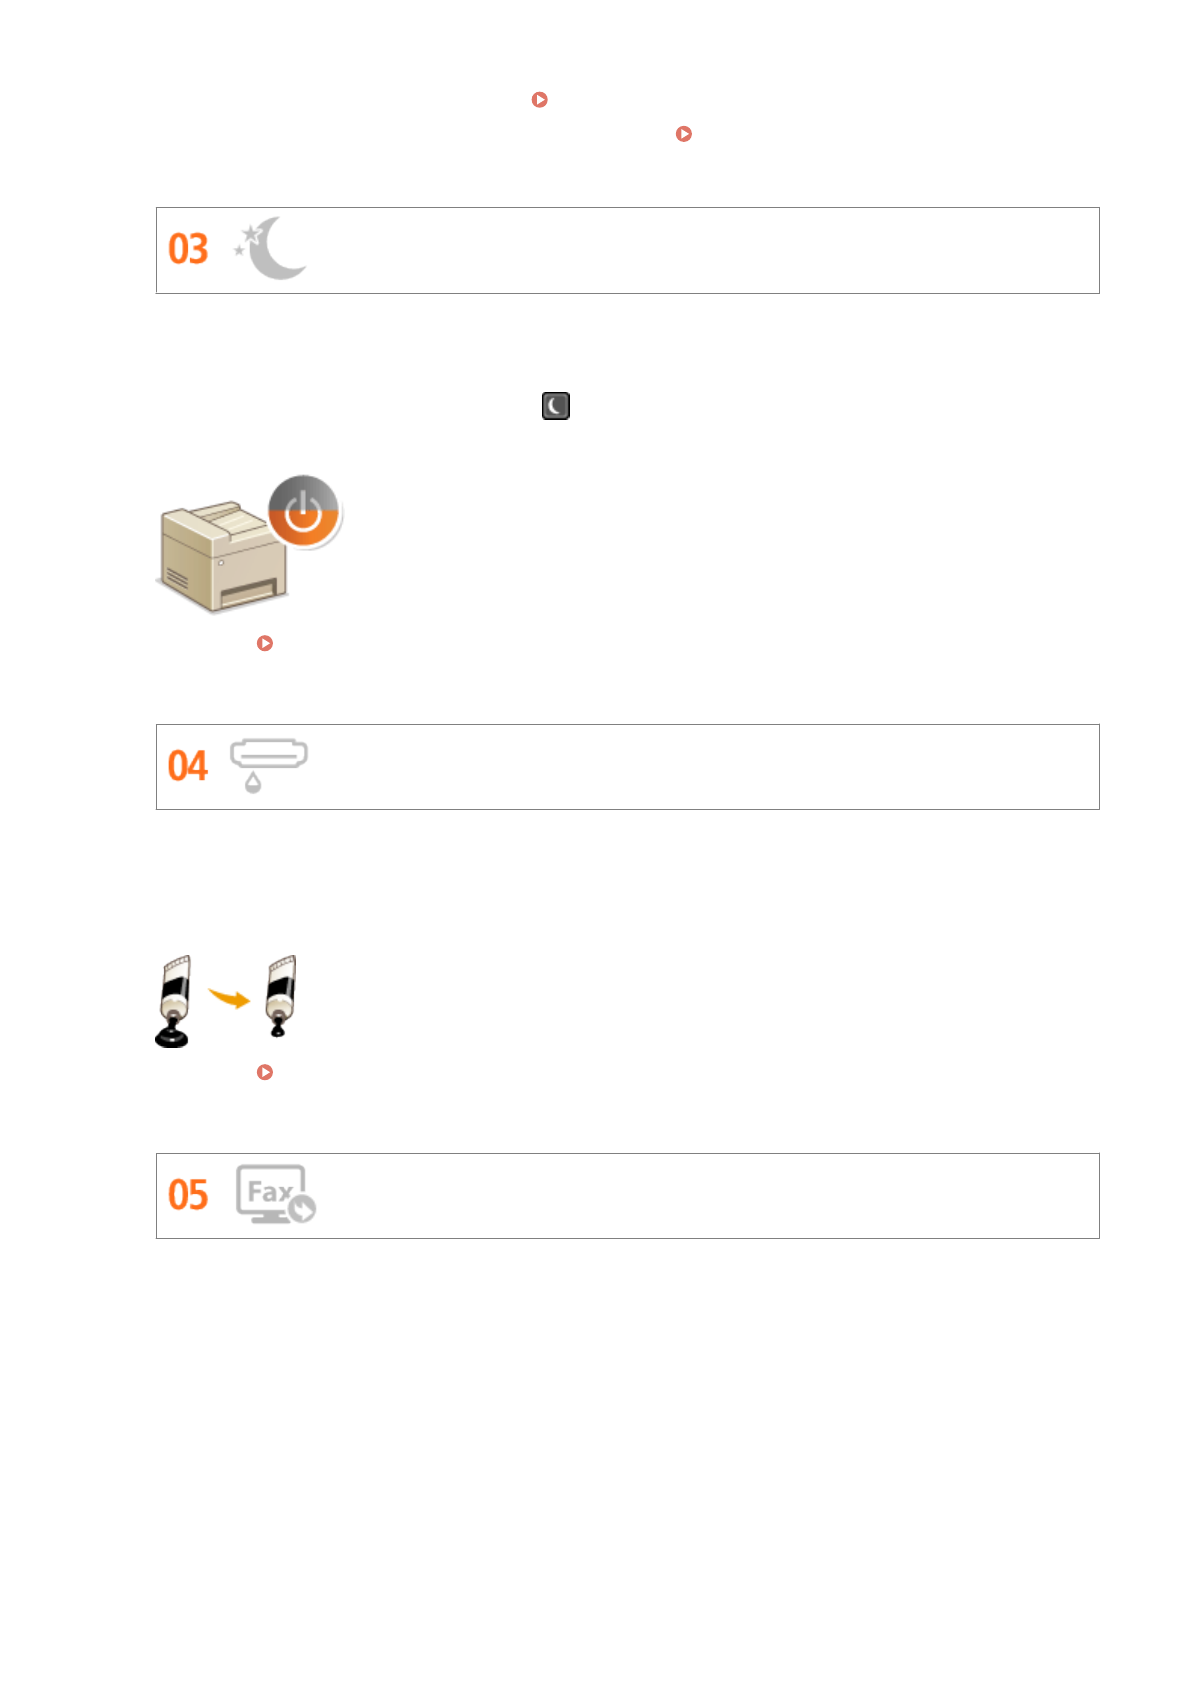This screenshot has width=1191, height=1684.
Task: Click the orange 03 section number
Action: click(x=188, y=250)
